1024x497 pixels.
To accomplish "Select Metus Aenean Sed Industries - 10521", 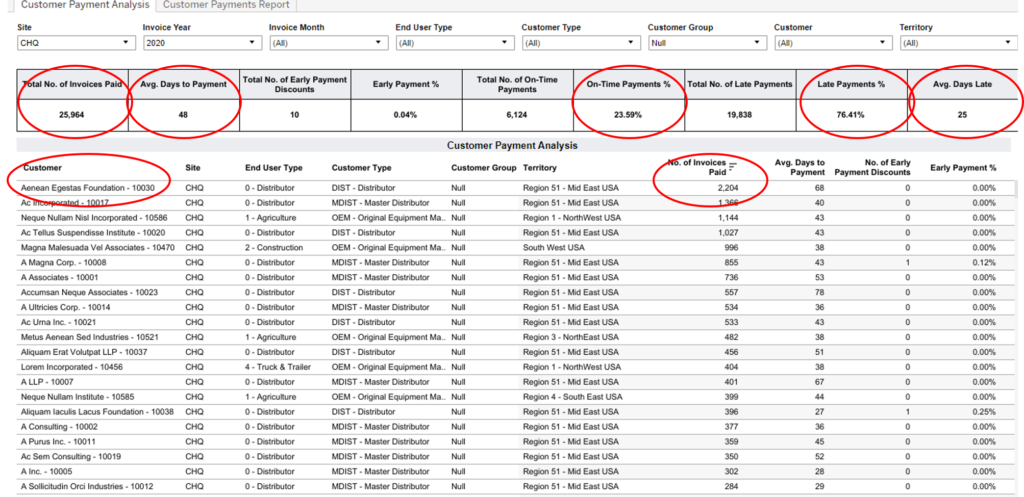I will click(x=89, y=337).
